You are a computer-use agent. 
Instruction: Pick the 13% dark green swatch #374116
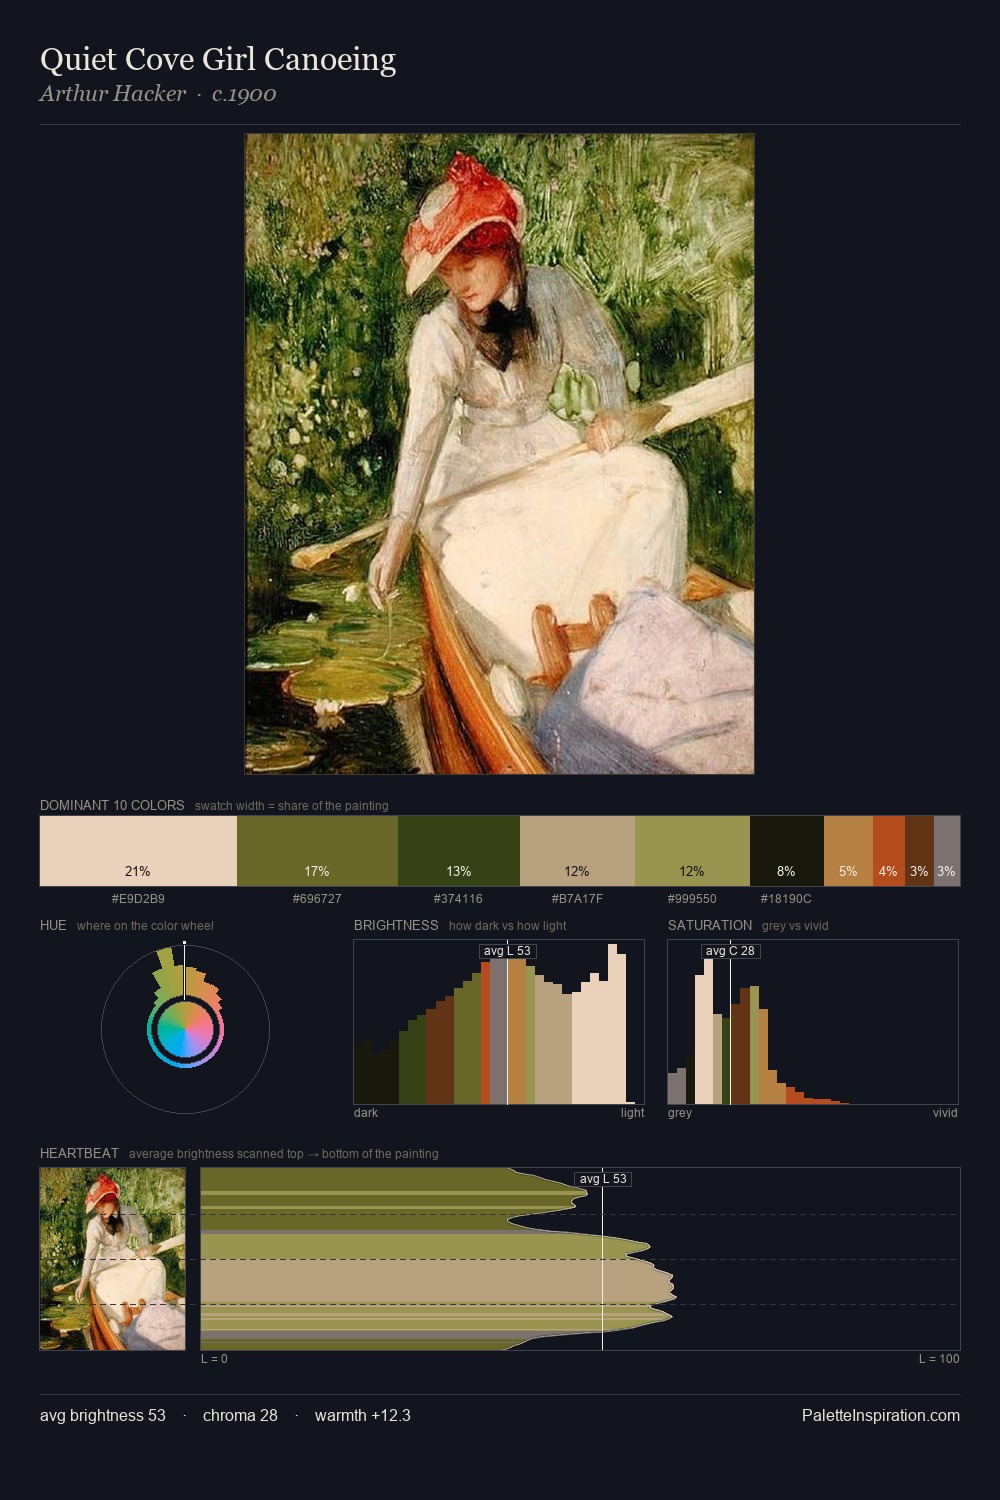[x=459, y=851]
